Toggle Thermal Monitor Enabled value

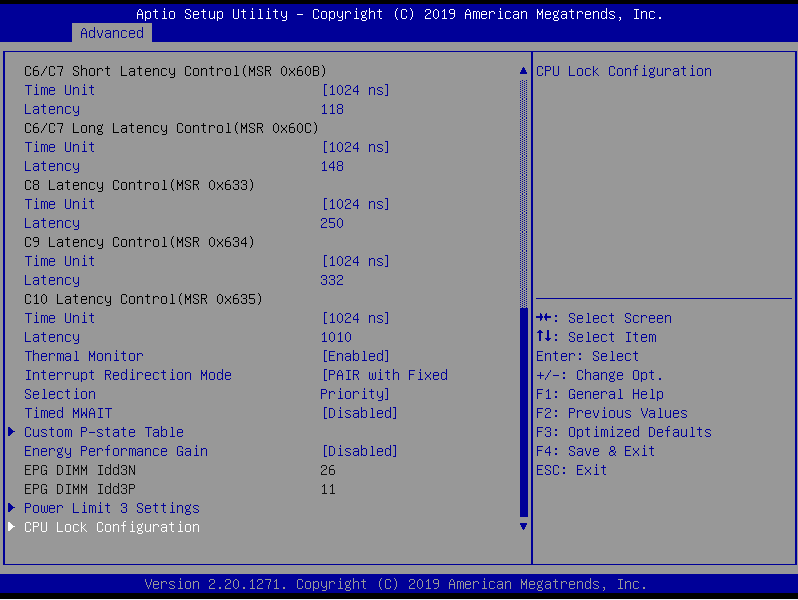tap(355, 356)
